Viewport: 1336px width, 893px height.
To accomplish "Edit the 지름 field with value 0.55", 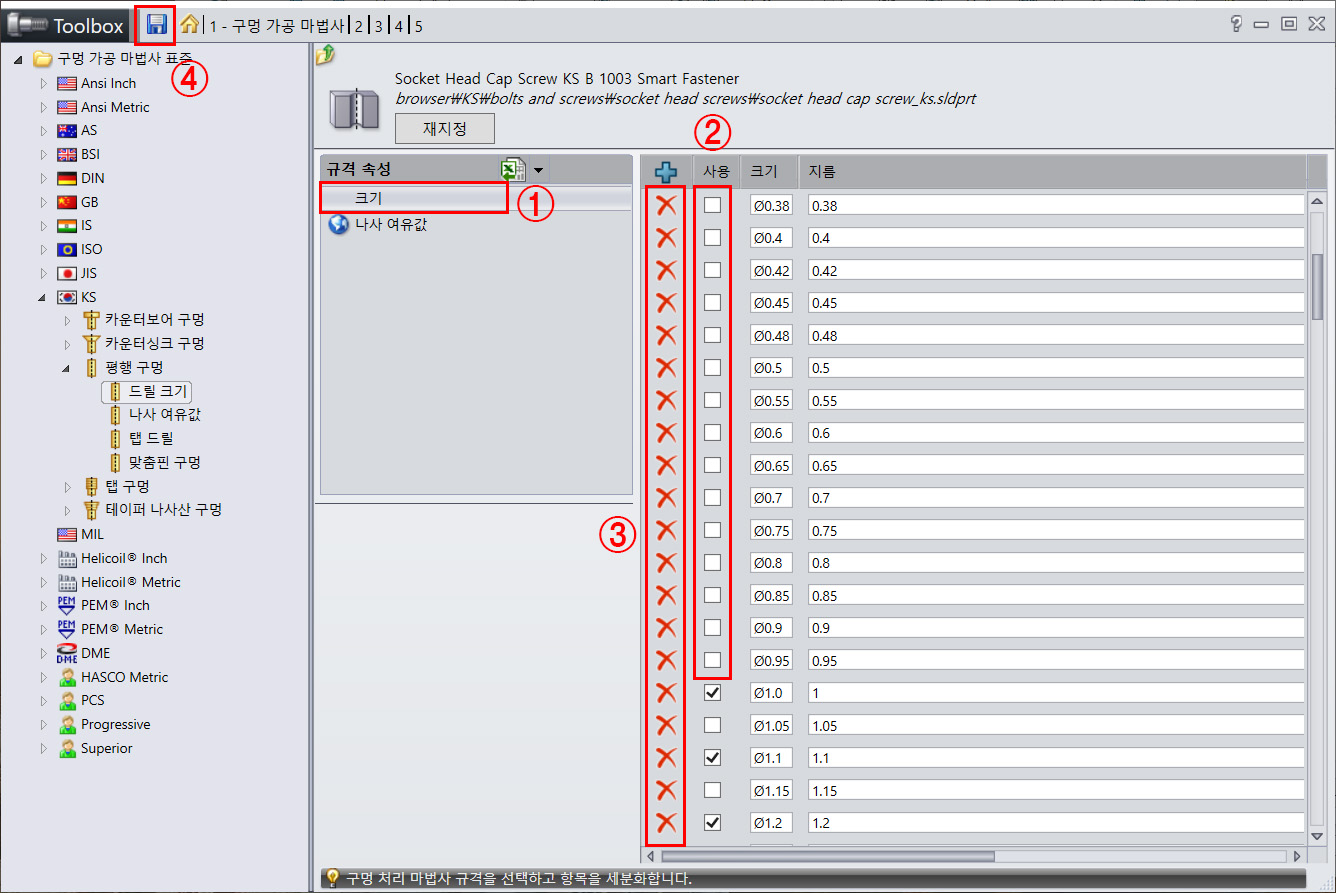I will [x=1056, y=400].
